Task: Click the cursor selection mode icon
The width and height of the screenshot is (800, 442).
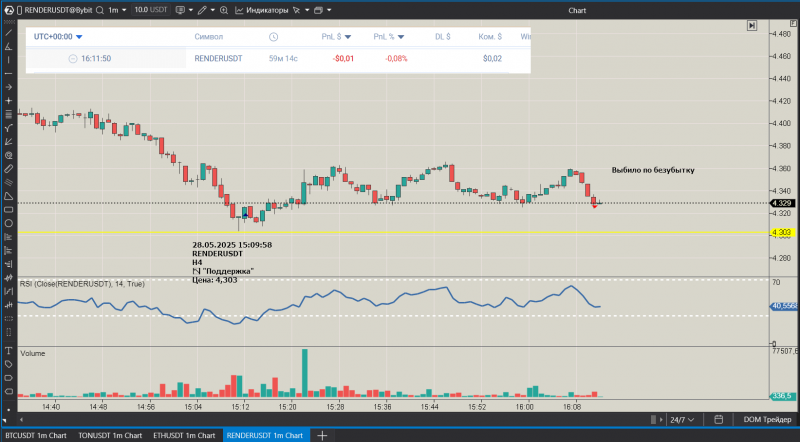Action: click(297, 10)
